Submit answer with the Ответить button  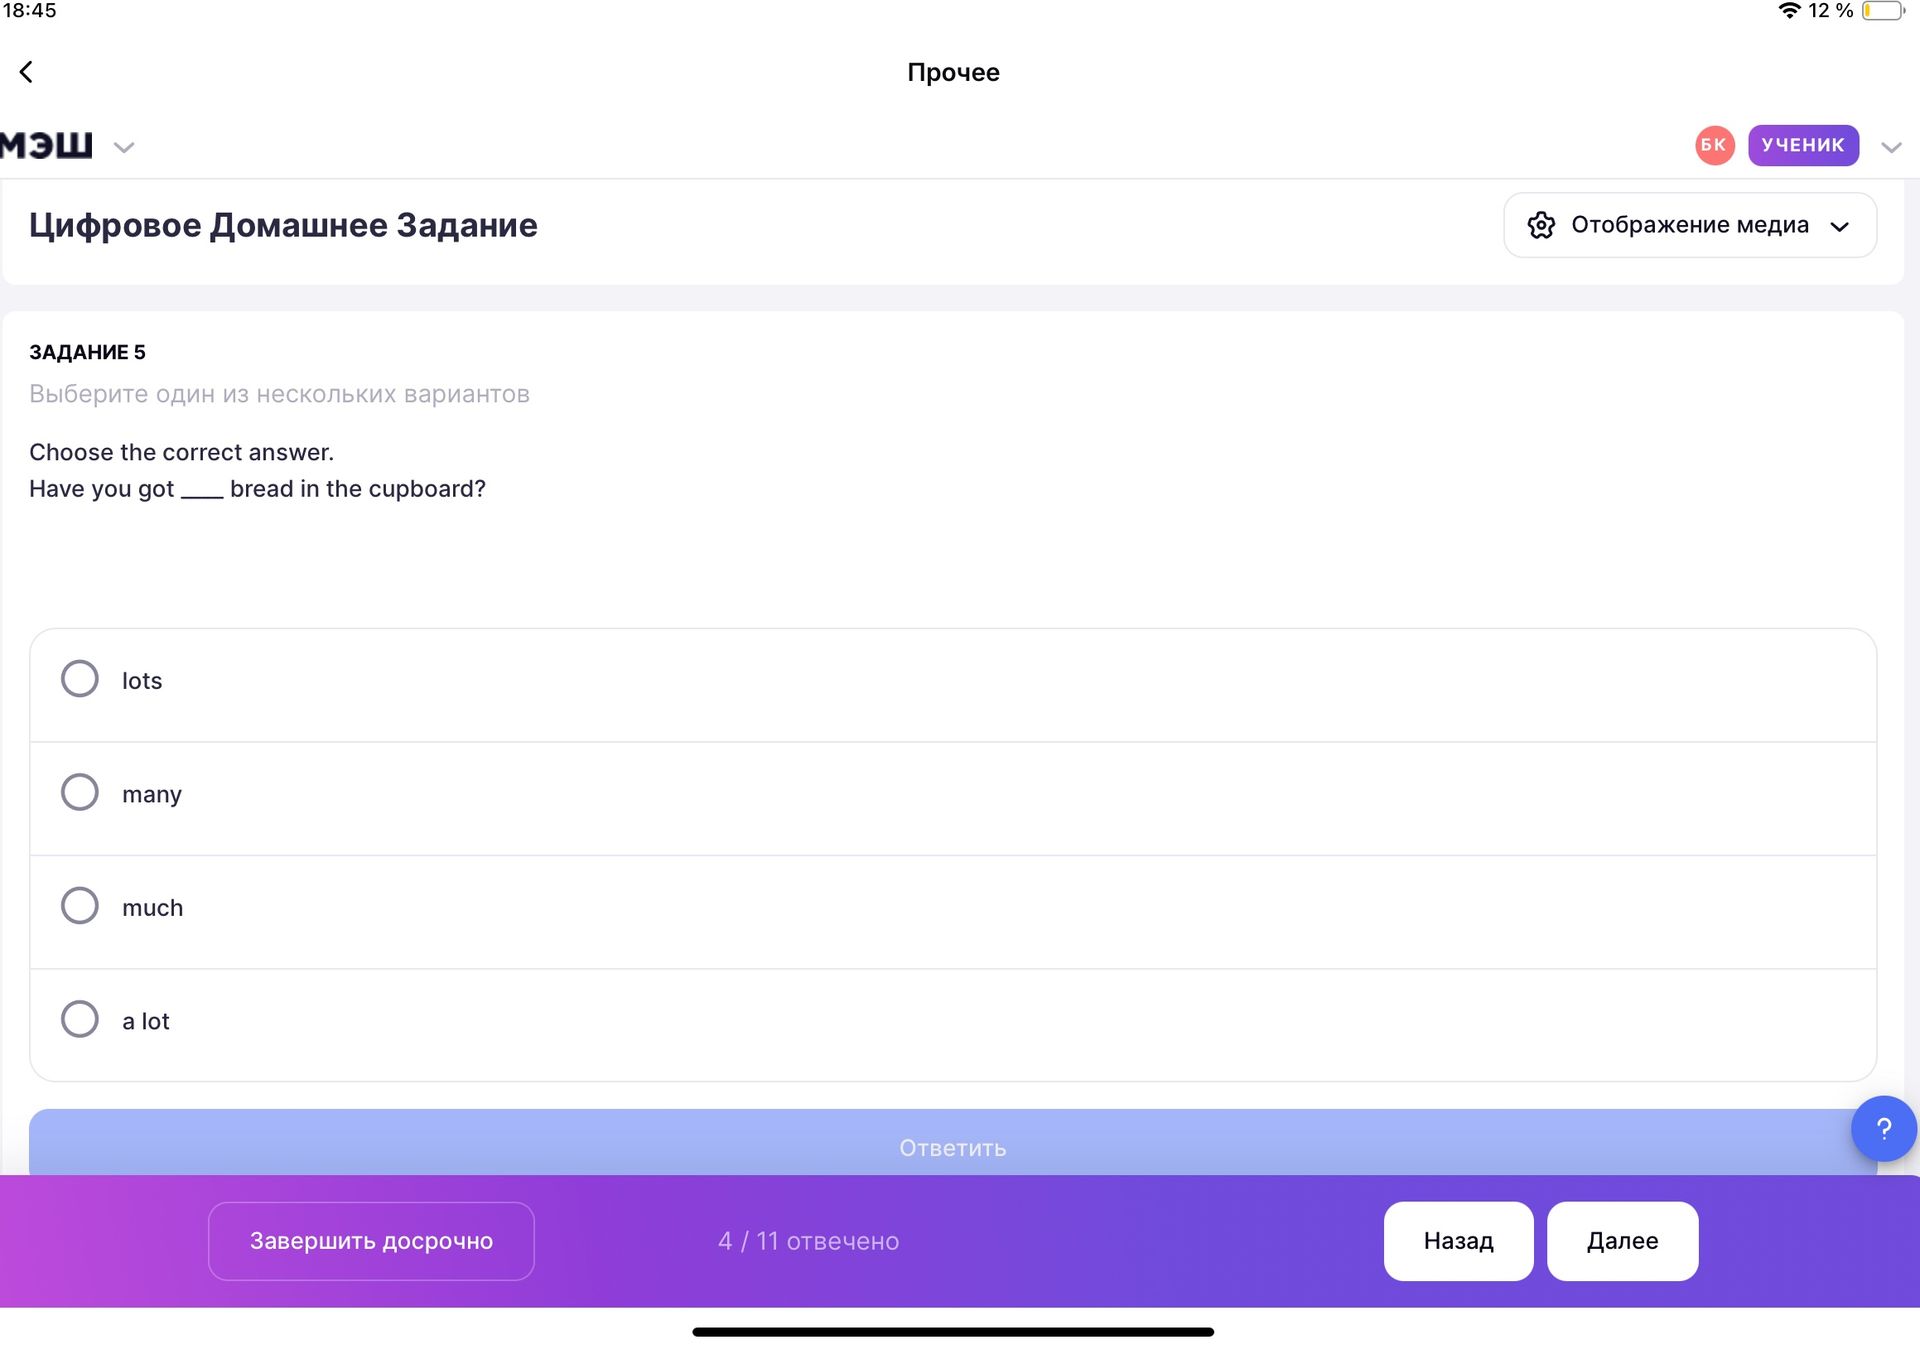(x=952, y=1143)
